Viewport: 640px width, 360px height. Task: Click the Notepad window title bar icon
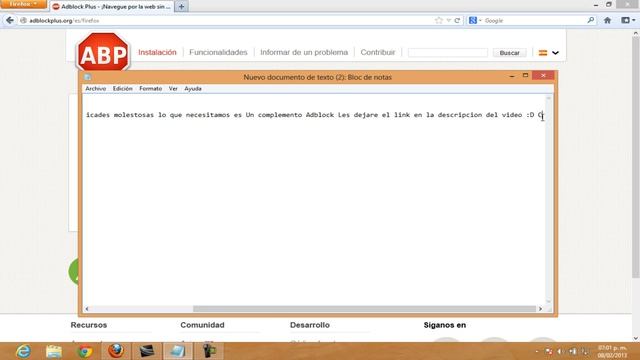point(87,77)
